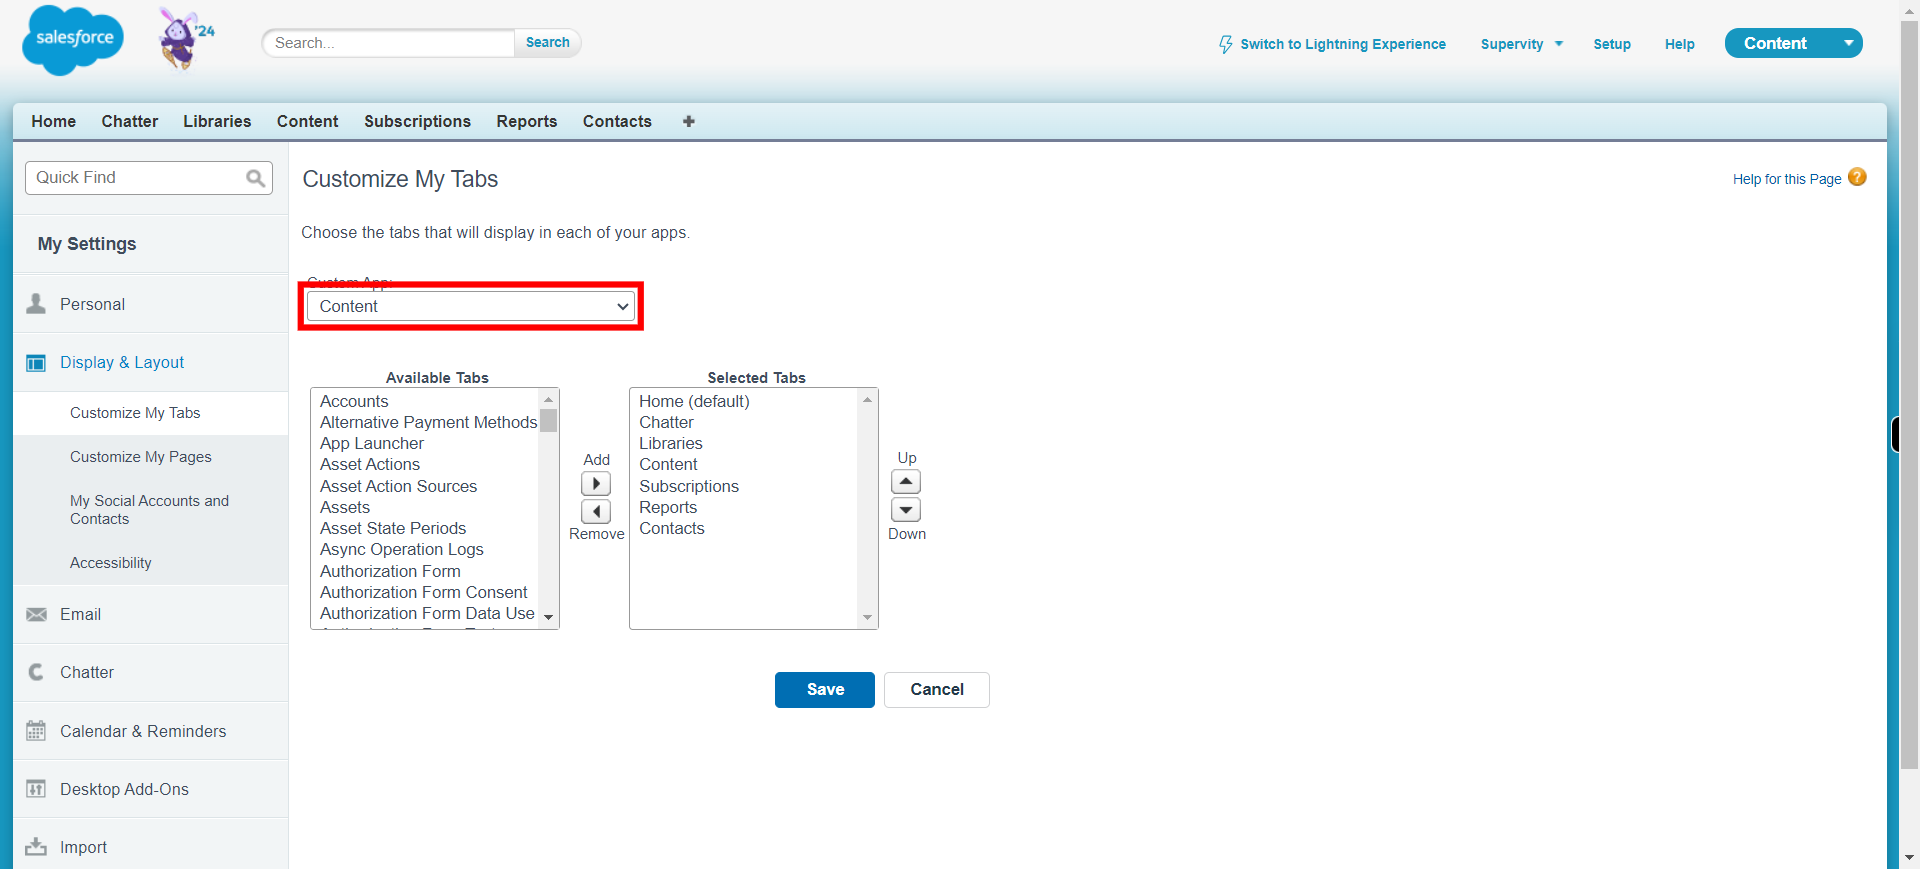This screenshot has height=869, width=1920.
Task: Click the Salesforce cloud logo
Action: pos(73,40)
